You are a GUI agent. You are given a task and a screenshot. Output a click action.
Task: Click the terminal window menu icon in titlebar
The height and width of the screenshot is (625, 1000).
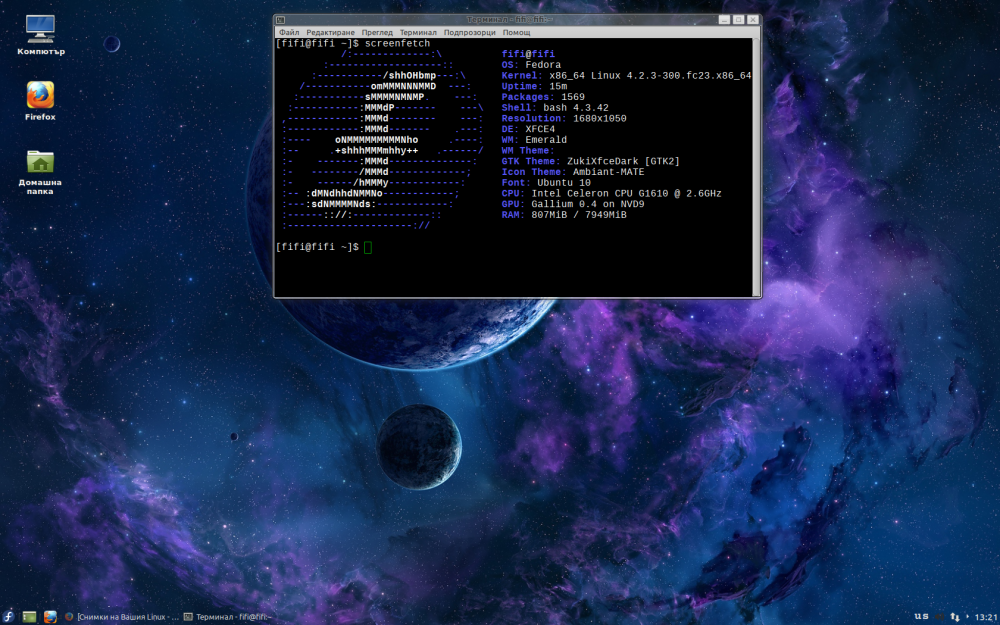(281, 20)
